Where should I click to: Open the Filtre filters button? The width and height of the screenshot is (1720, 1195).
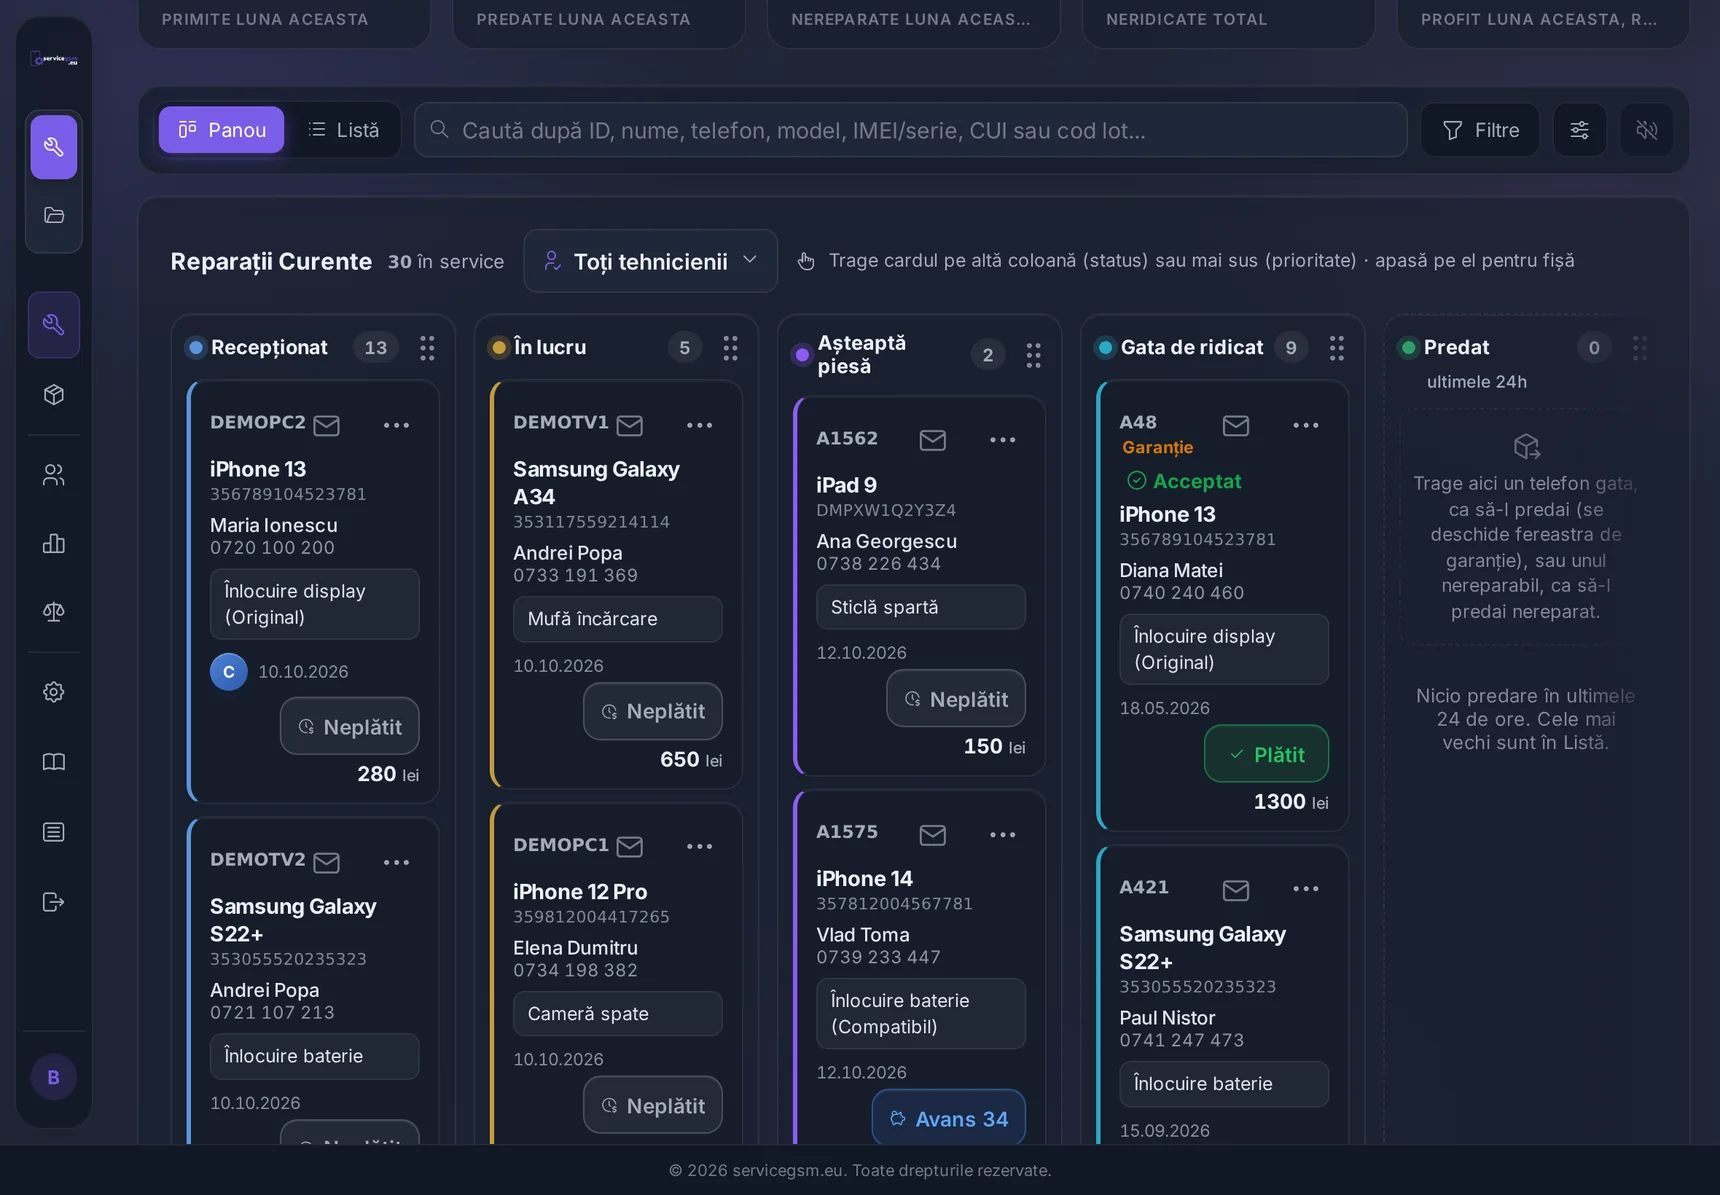tap(1480, 130)
